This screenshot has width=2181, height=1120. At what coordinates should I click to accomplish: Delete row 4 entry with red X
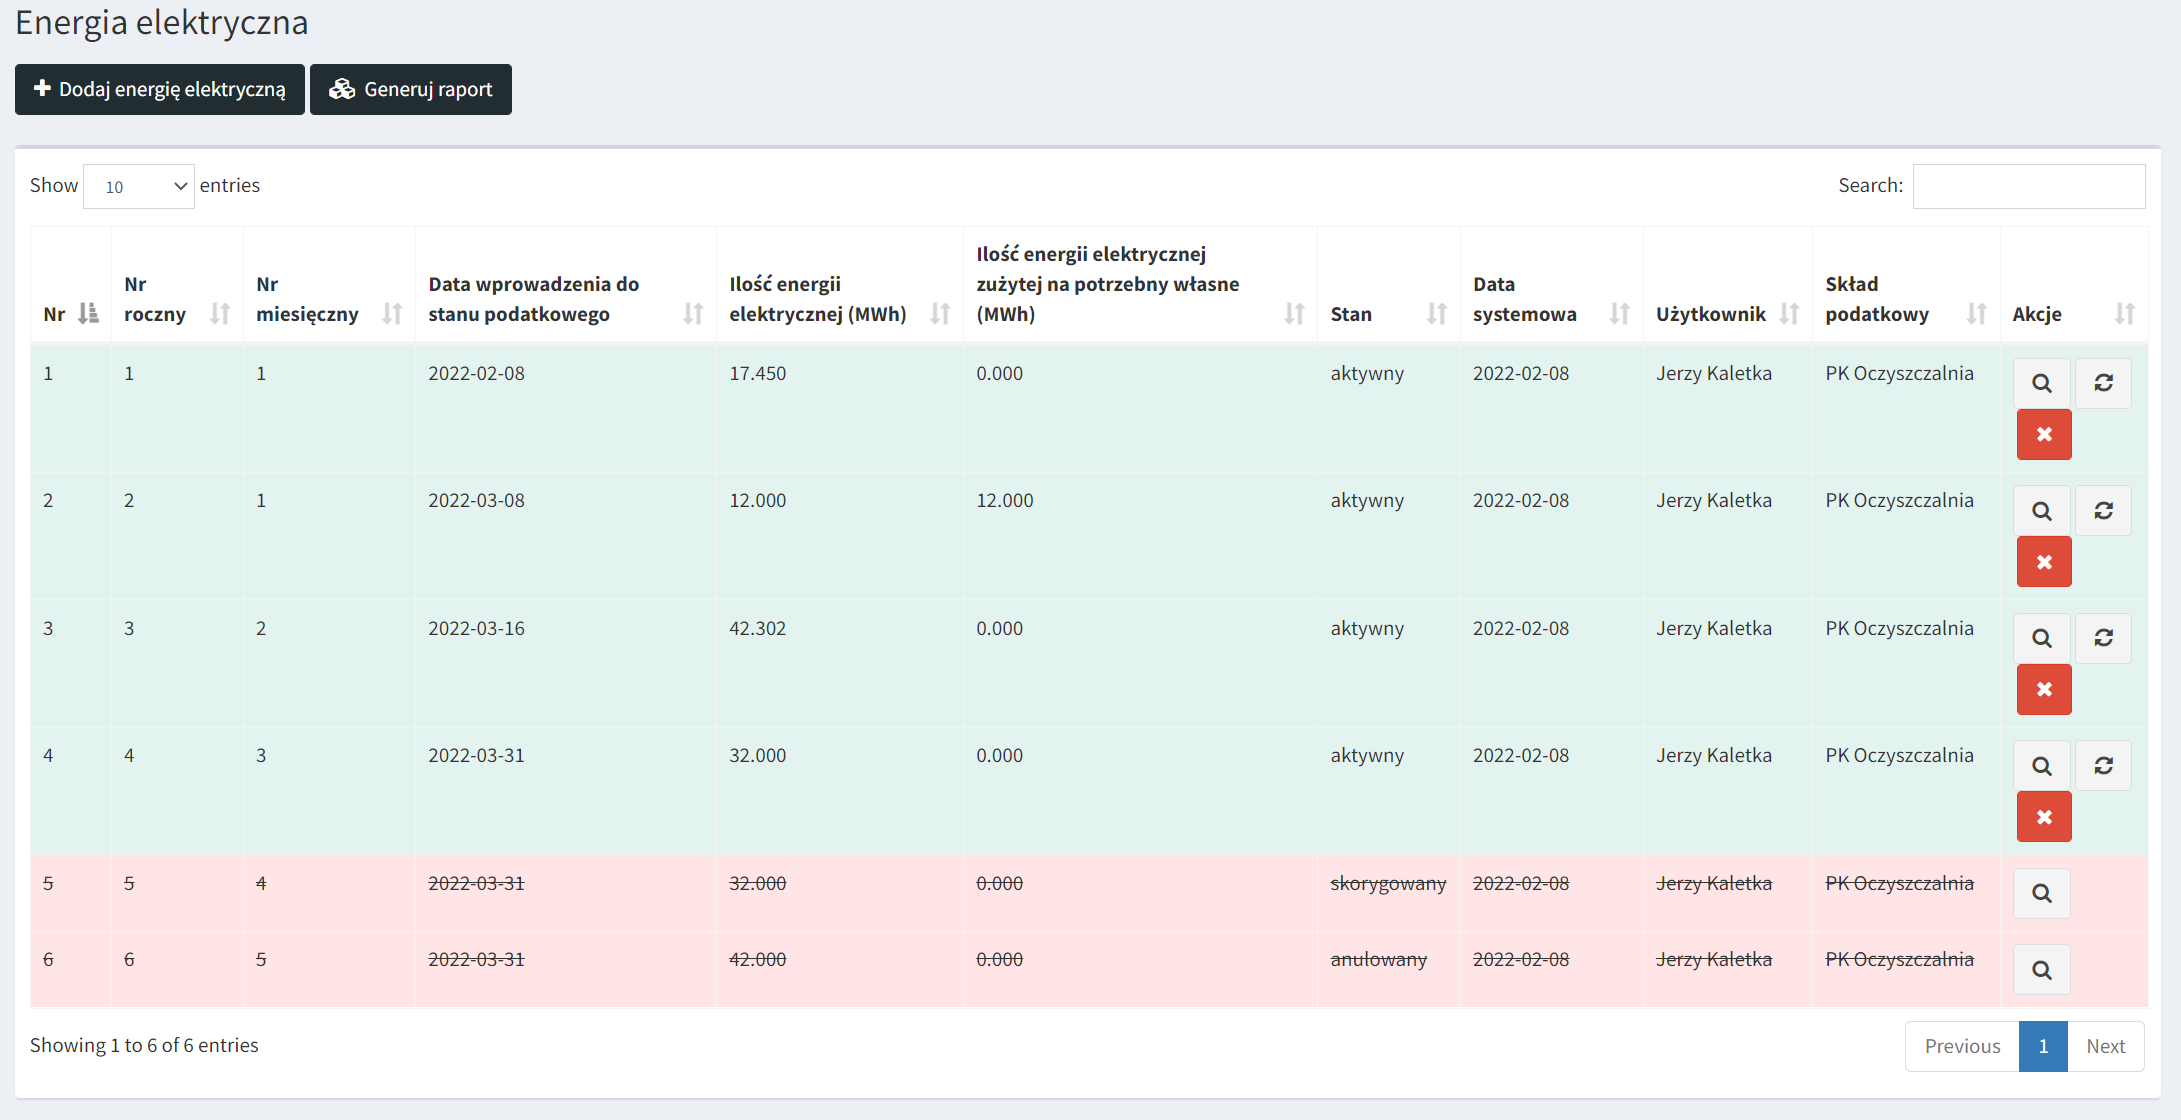pyautogui.click(x=2043, y=817)
